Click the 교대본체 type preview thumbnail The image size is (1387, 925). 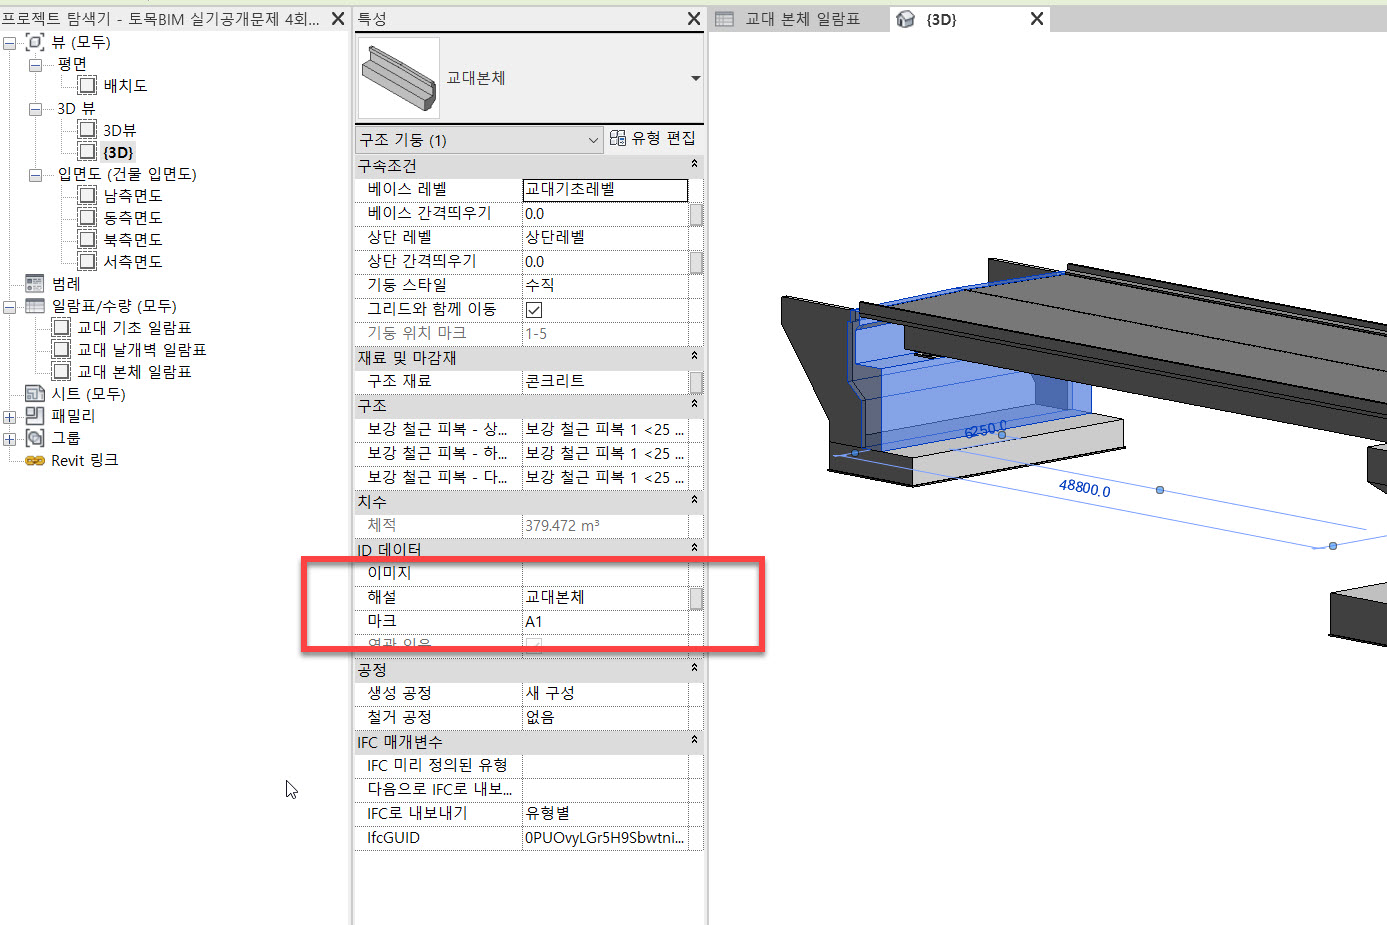point(398,78)
